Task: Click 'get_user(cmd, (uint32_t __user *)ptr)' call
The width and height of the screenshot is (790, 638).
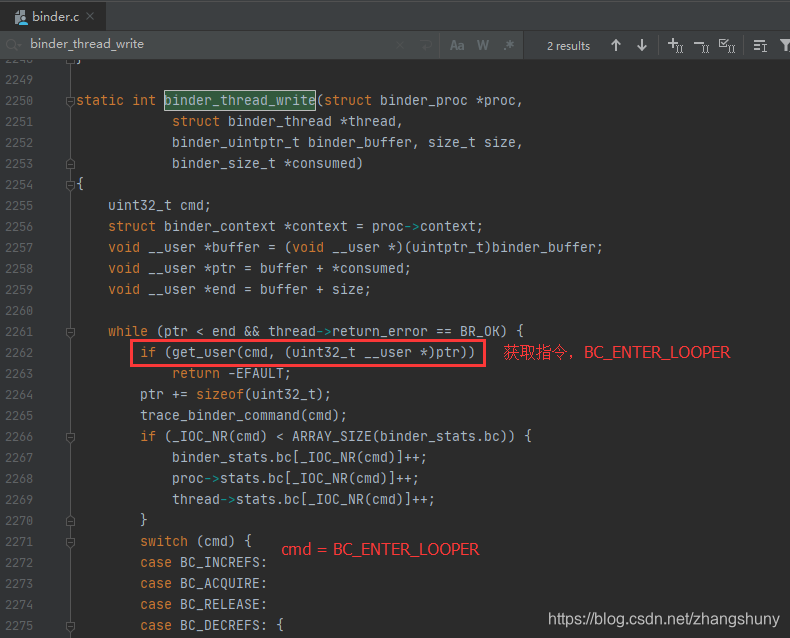Action: pos(319,352)
